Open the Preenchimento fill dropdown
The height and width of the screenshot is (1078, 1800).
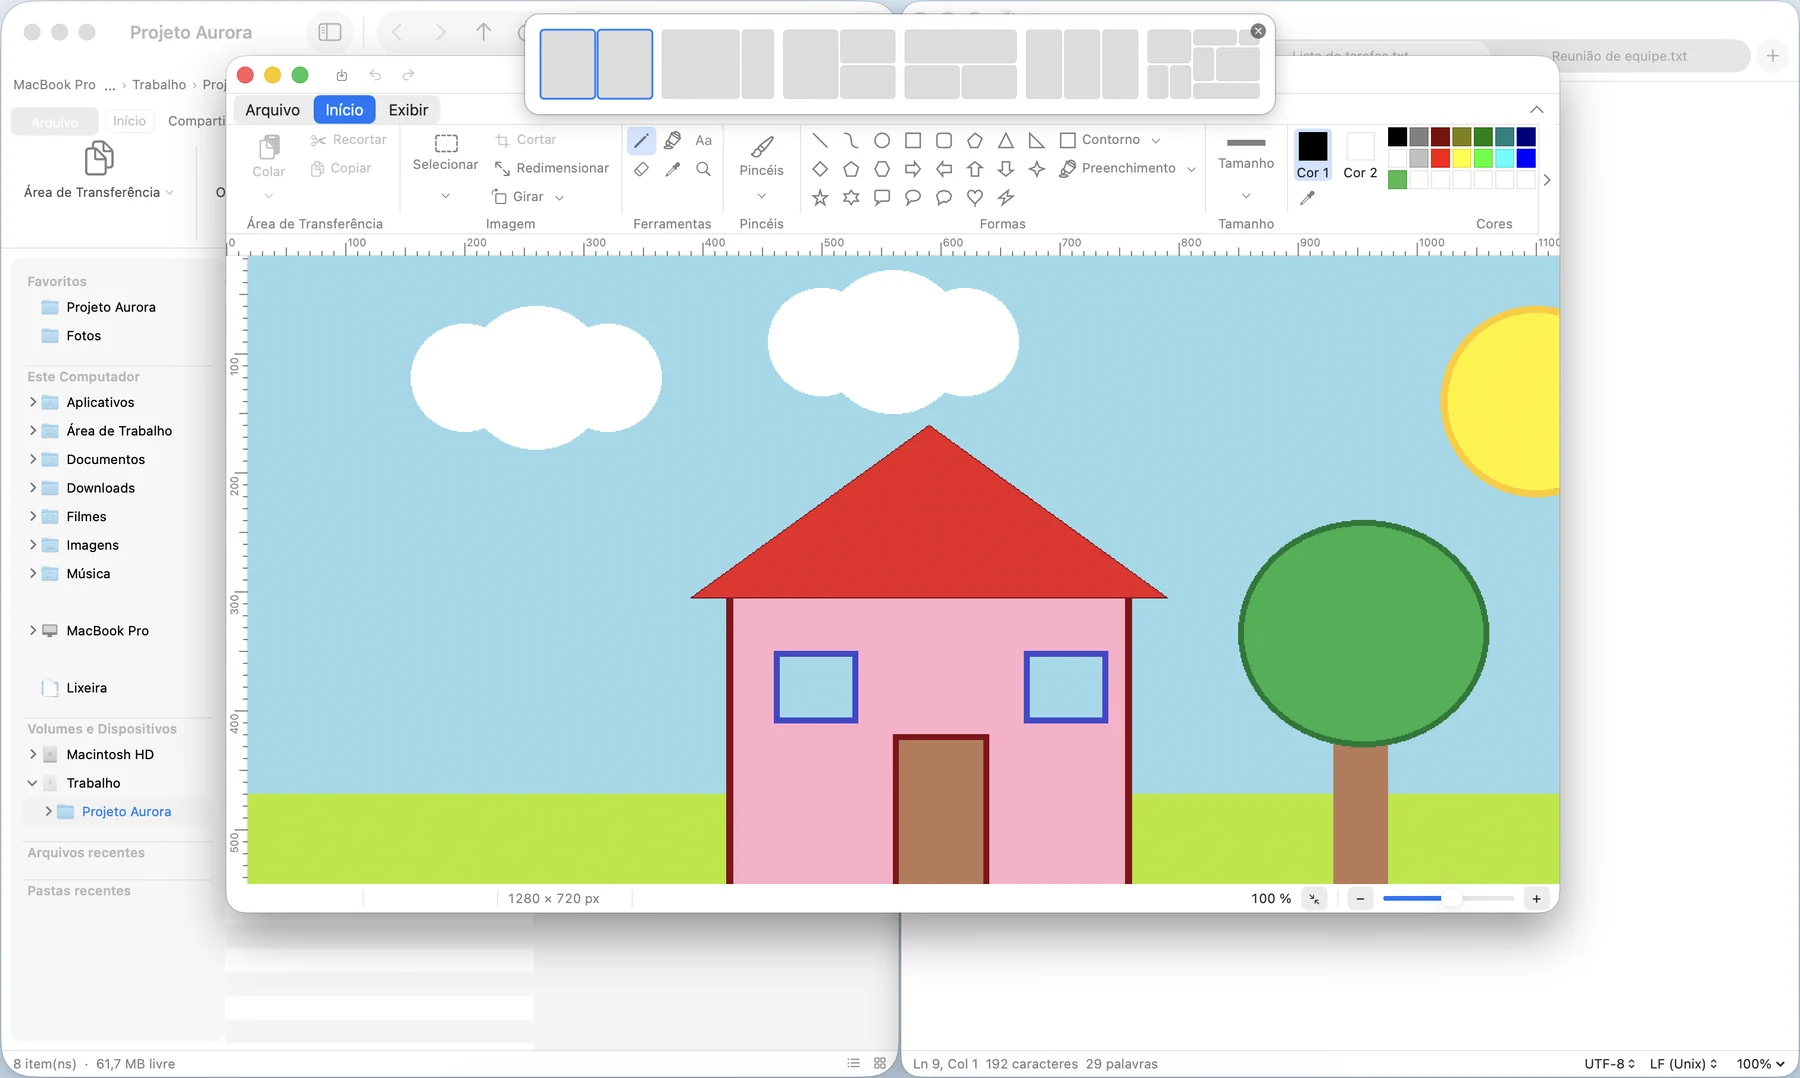pos(1191,169)
